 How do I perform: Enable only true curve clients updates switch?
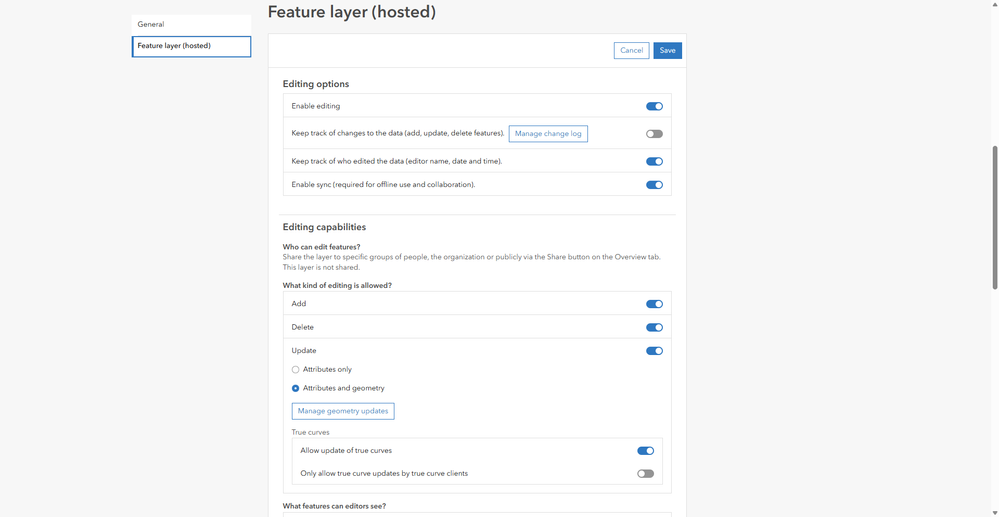coord(645,474)
